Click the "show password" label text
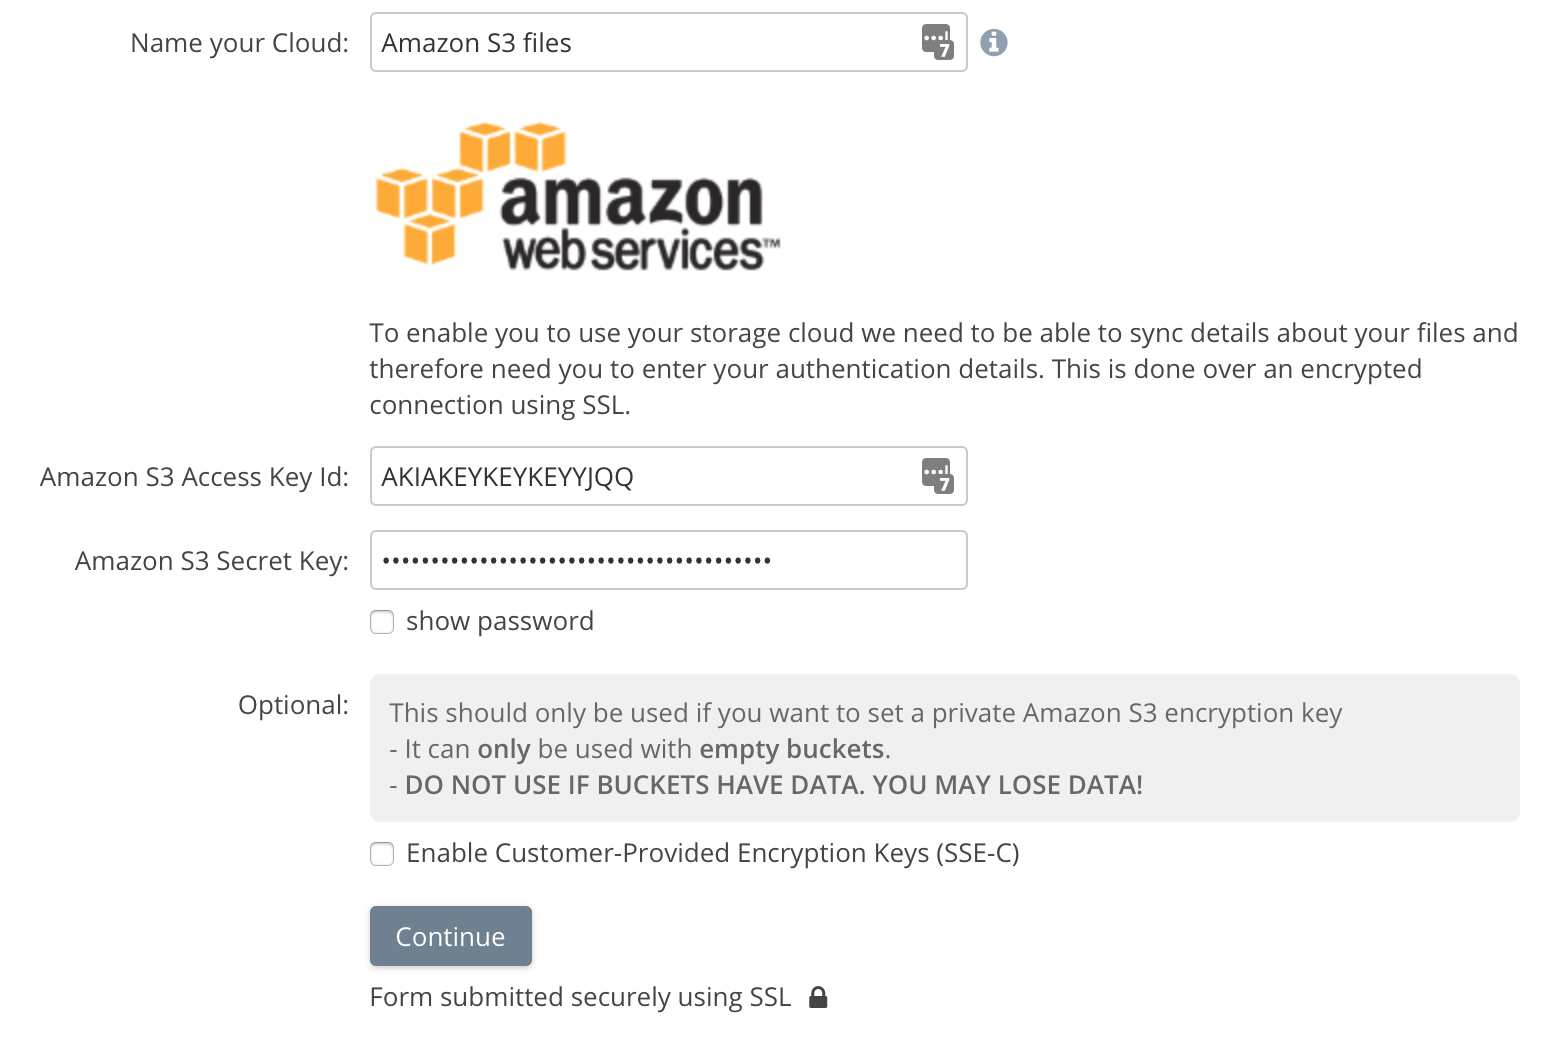Viewport: 1546px width, 1044px height. click(499, 621)
